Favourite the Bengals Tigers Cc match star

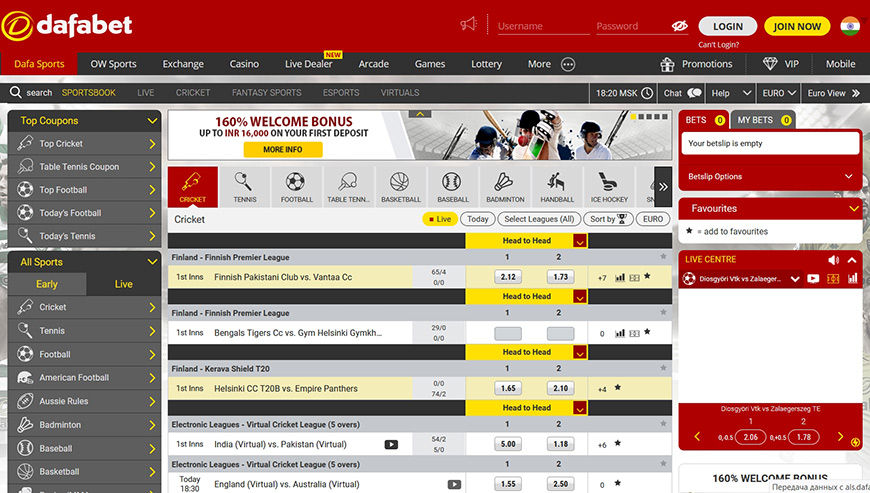(x=647, y=332)
